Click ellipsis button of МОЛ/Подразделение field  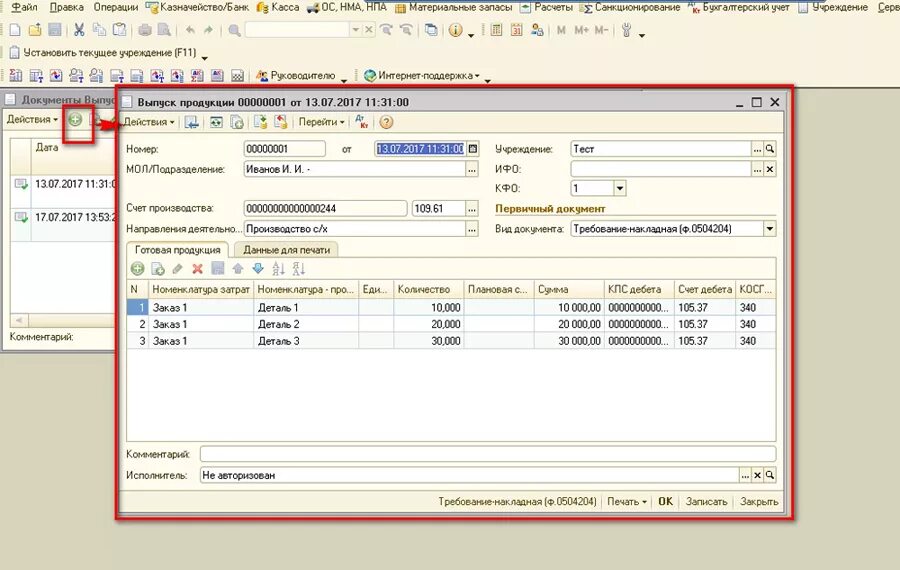(x=472, y=169)
